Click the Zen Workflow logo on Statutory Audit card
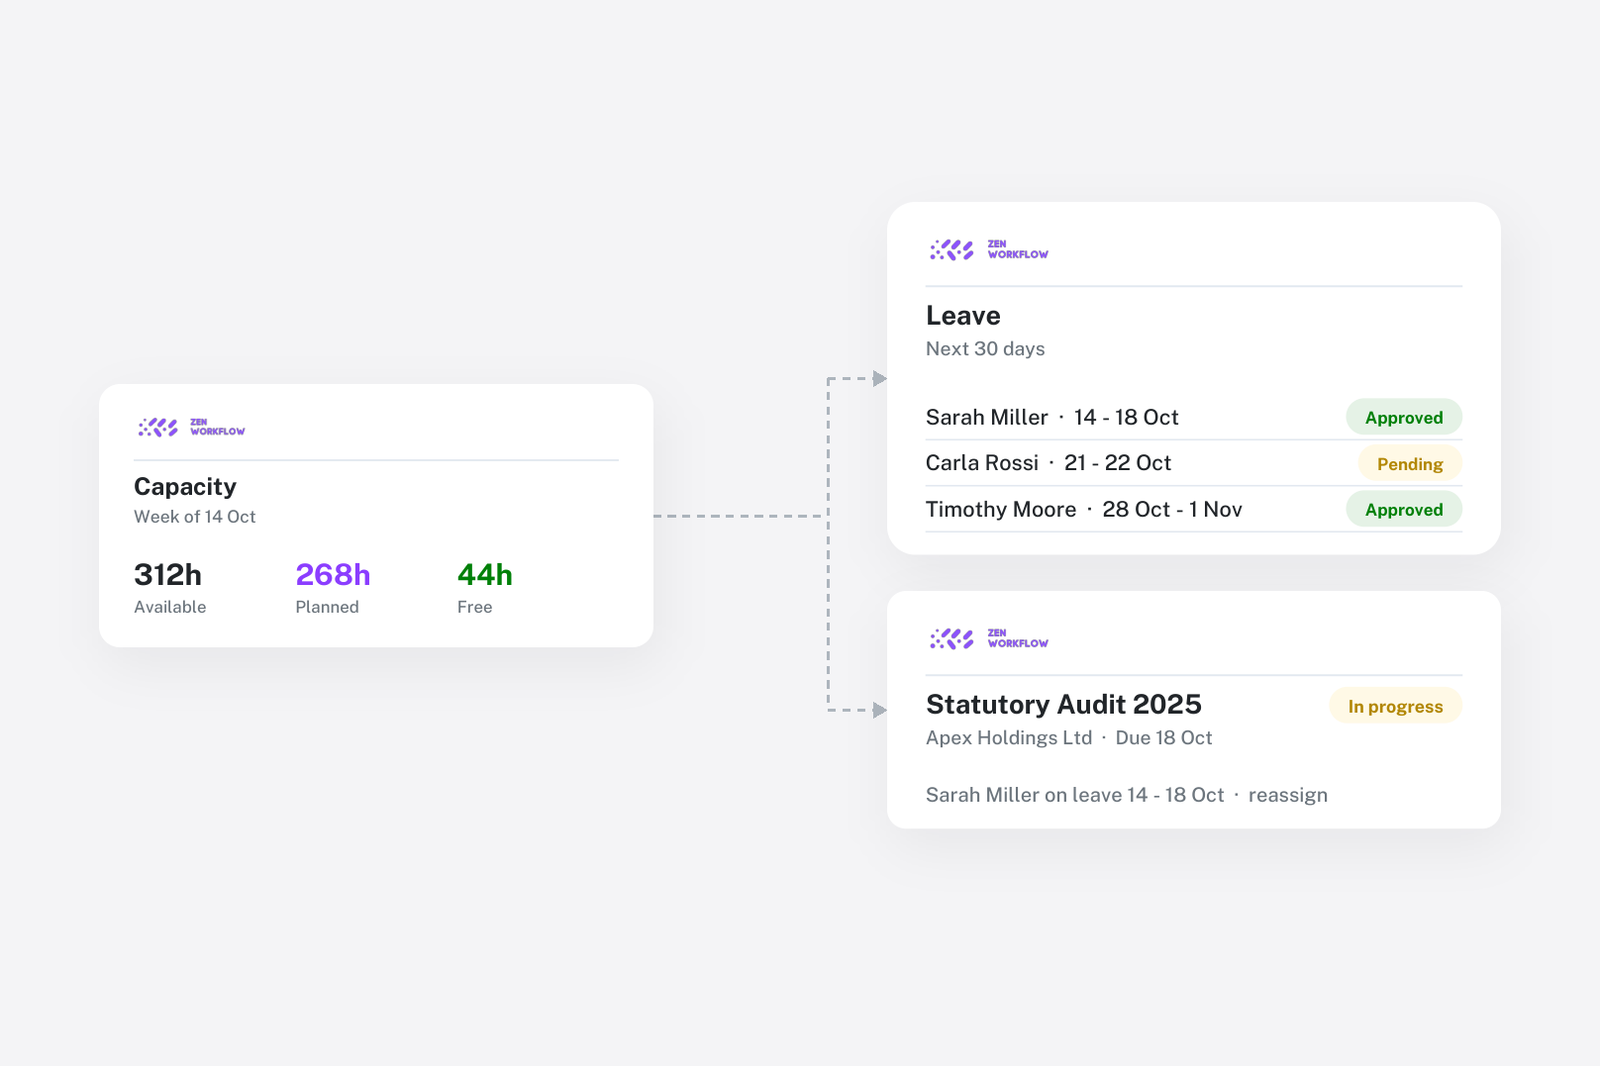This screenshot has width=1600, height=1066. click(x=988, y=638)
